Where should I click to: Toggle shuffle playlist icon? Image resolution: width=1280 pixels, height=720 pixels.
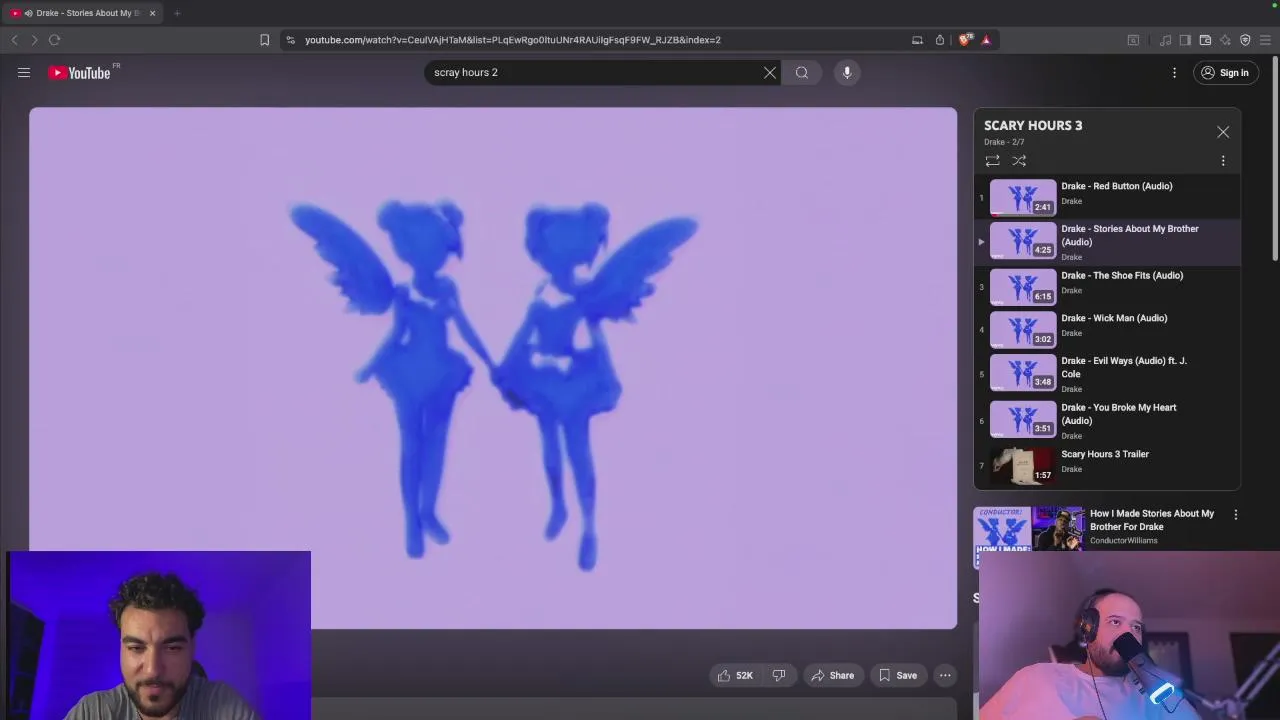[1019, 160]
